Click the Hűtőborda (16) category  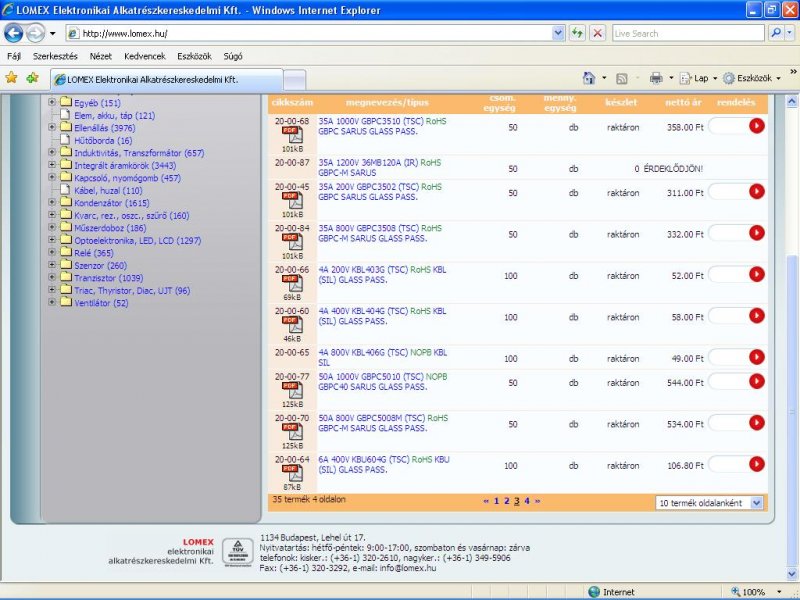[x=103, y=140]
